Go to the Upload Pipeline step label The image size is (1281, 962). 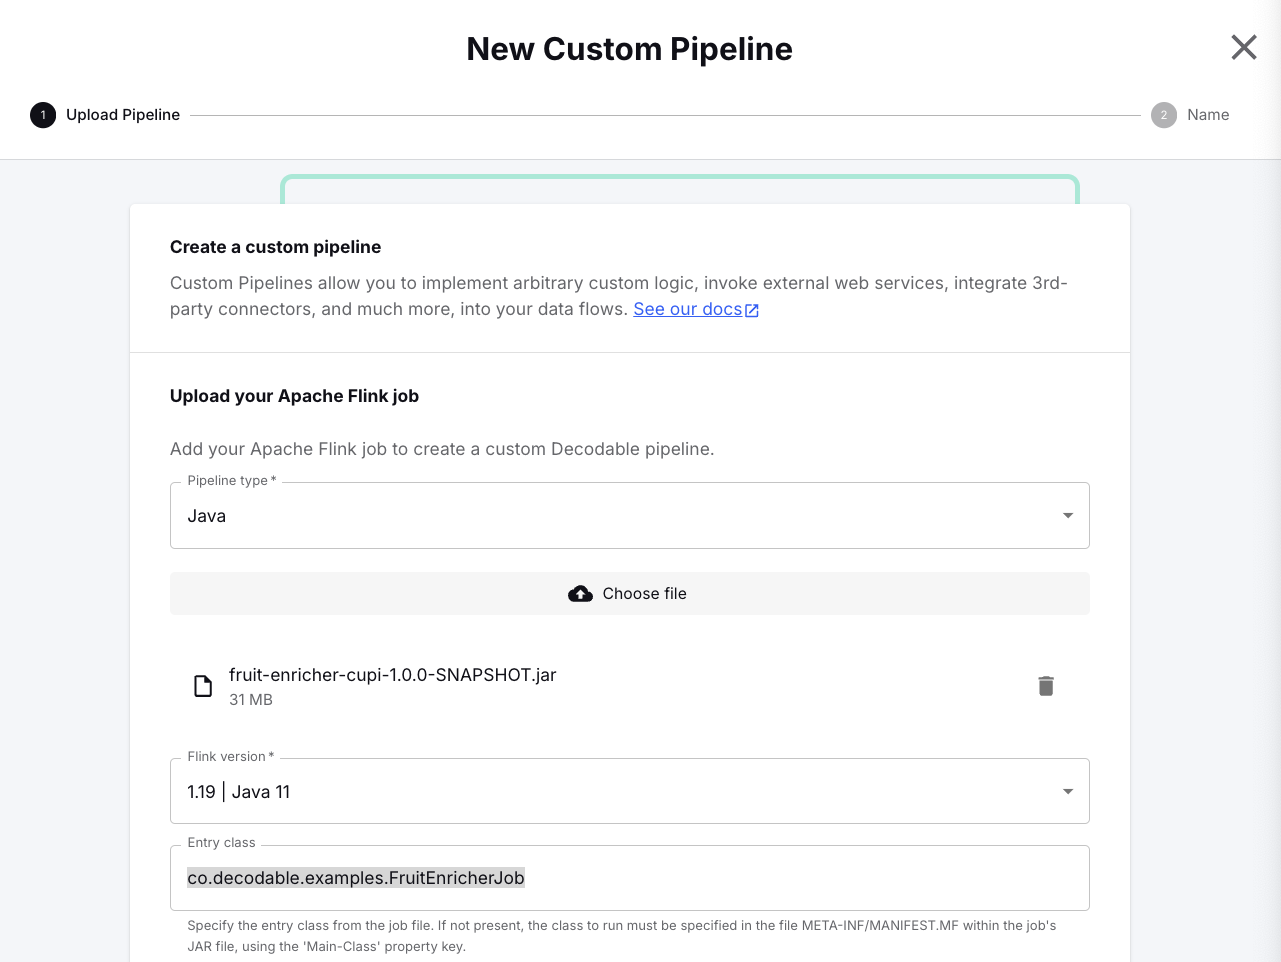pos(123,115)
